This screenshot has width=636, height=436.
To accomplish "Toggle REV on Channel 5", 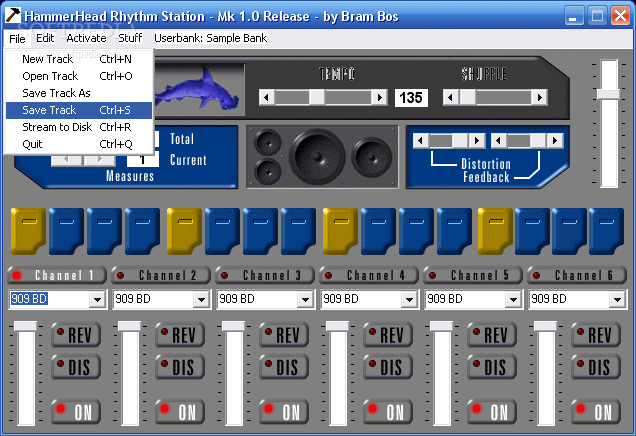I will [492, 335].
